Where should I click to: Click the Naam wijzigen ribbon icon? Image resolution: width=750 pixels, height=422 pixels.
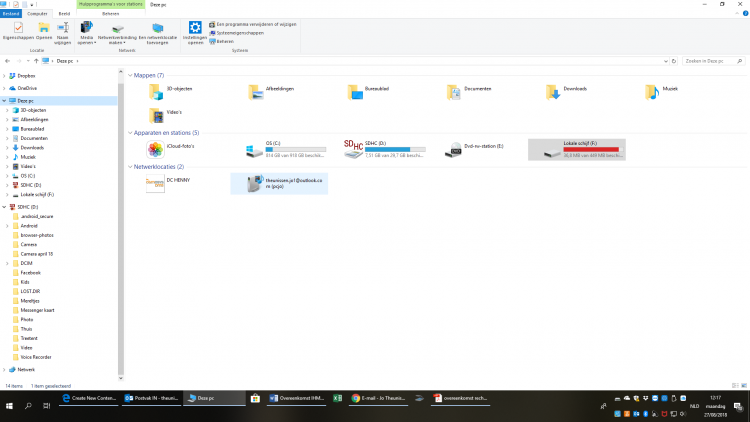[63, 32]
